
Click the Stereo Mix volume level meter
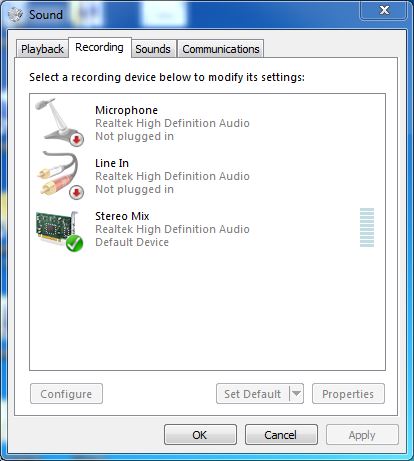pyautogui.click(x=367, y=228)
